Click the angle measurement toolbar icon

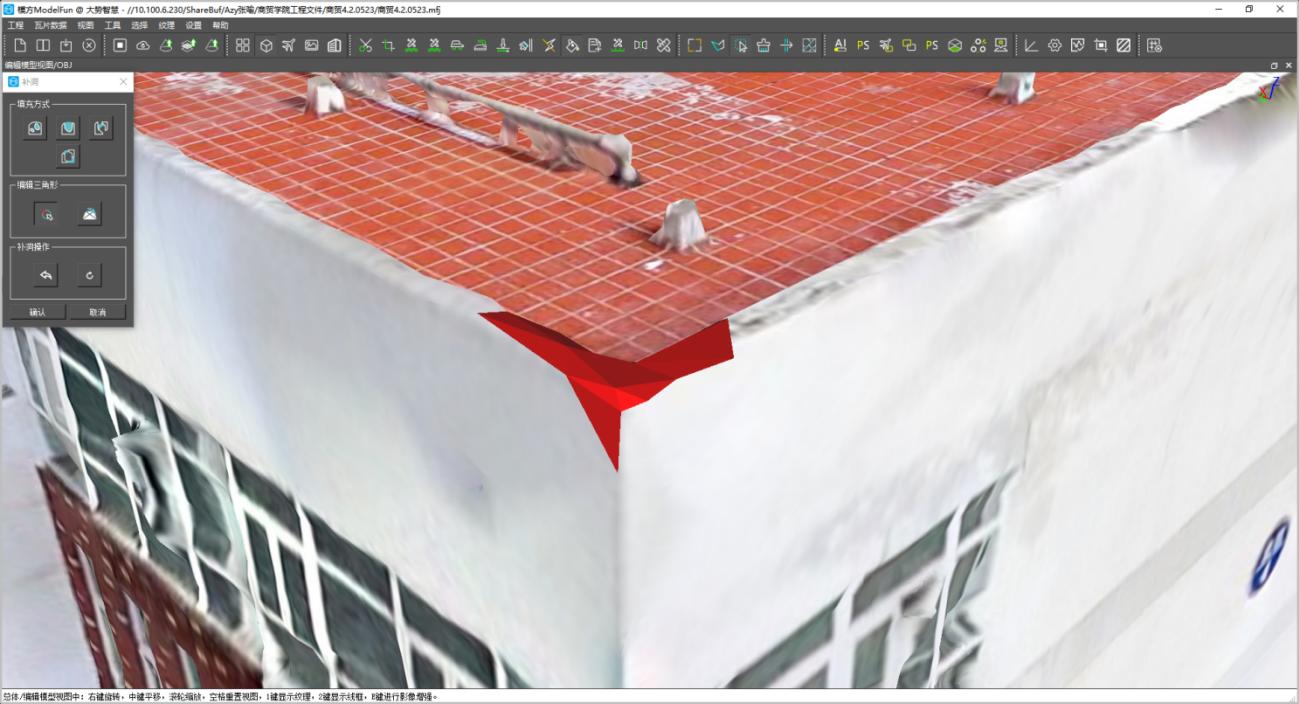coord(1031,45)
